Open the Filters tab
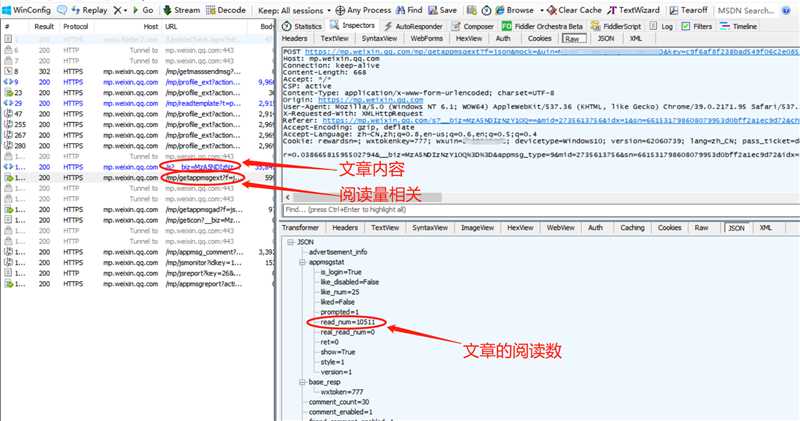Screen dimensions: 800x421 pyautogui.click(x=696, y=26)
